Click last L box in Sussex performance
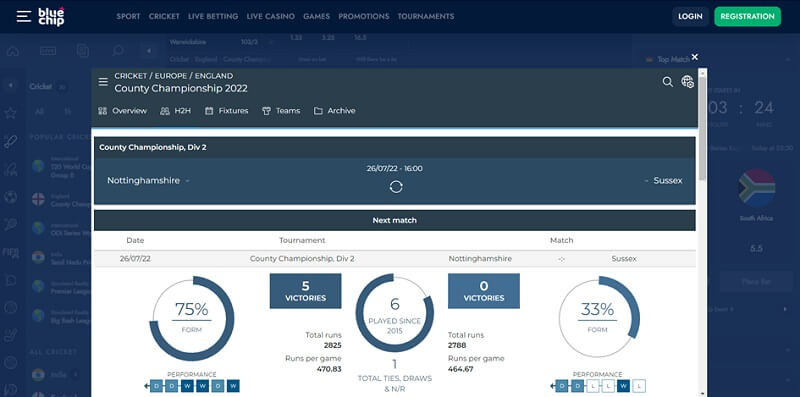Viewport: 800px width, 397px height. tap(640, 386)
